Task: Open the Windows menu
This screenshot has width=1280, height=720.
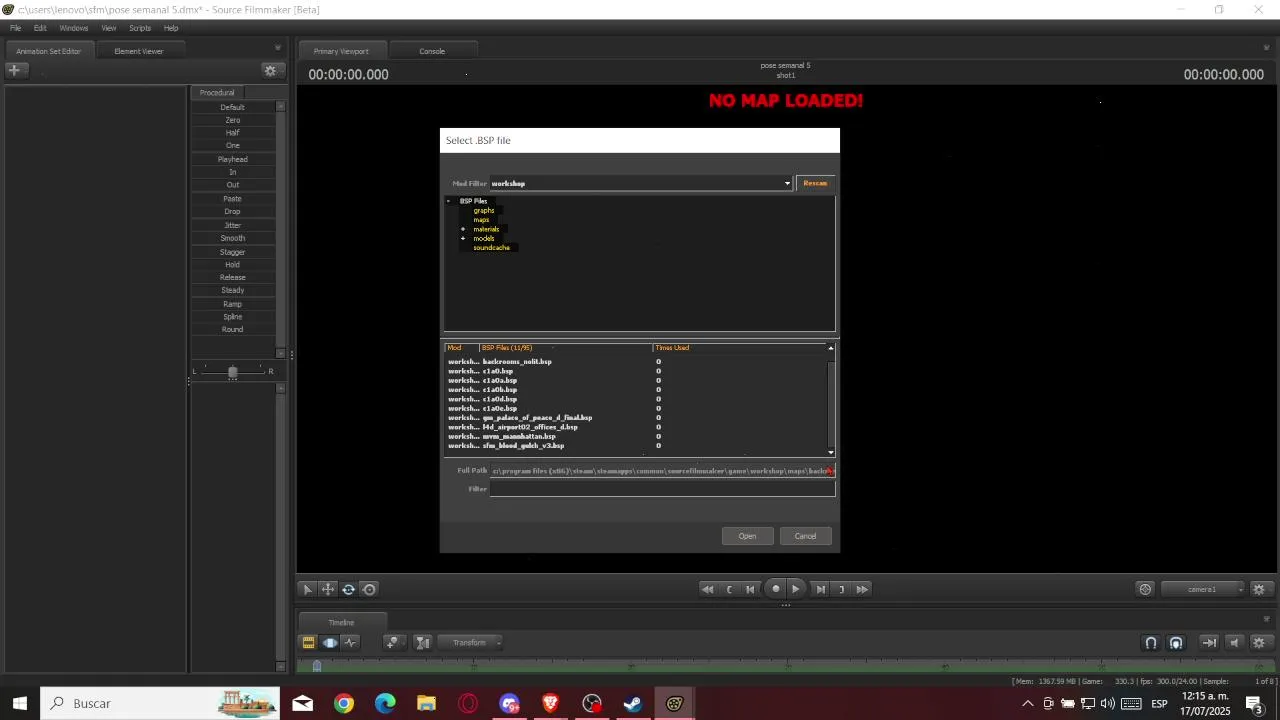Action: [x=74, y=28]
